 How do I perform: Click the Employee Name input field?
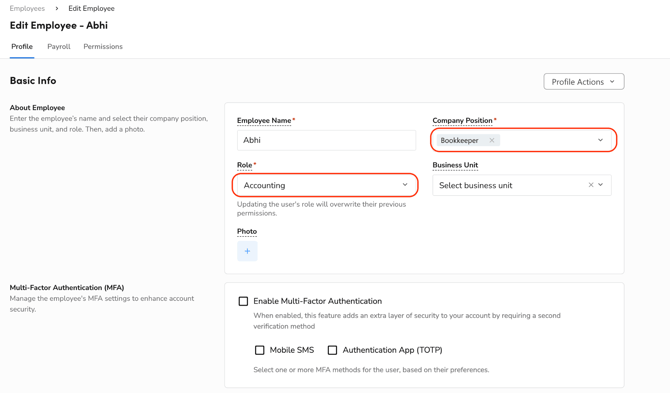pos(326,140)
